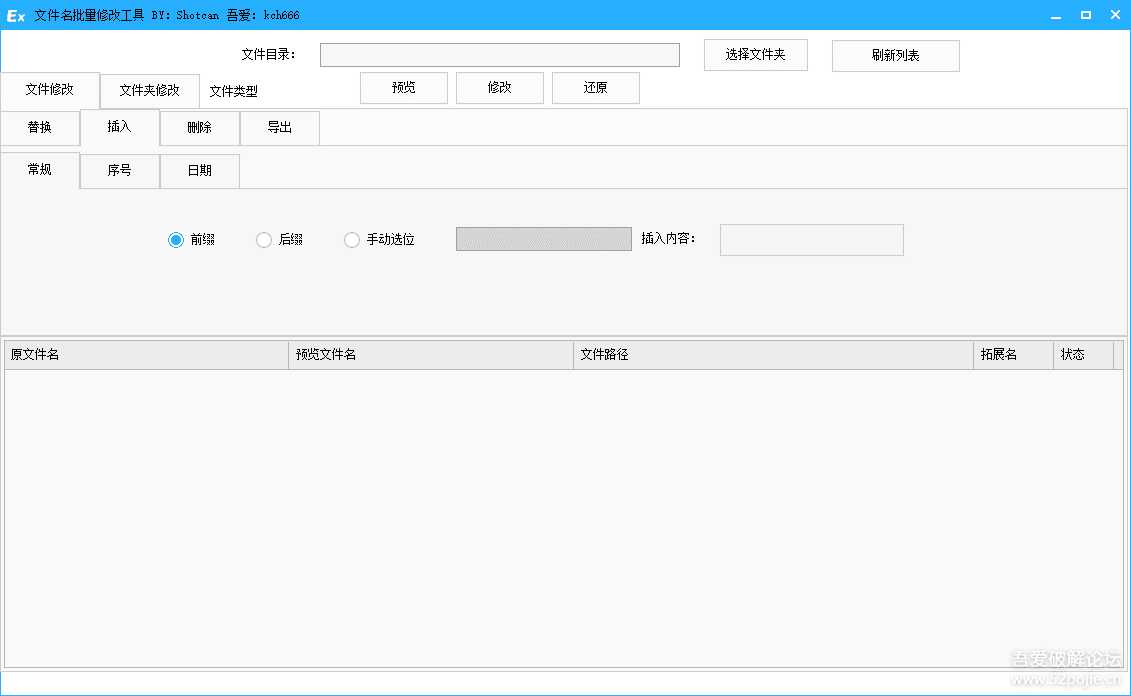Switch to the 文件夹修改 tab
Image resolution: width=1131 pixels, height=696 pixels.
click(x=149, y=90)
